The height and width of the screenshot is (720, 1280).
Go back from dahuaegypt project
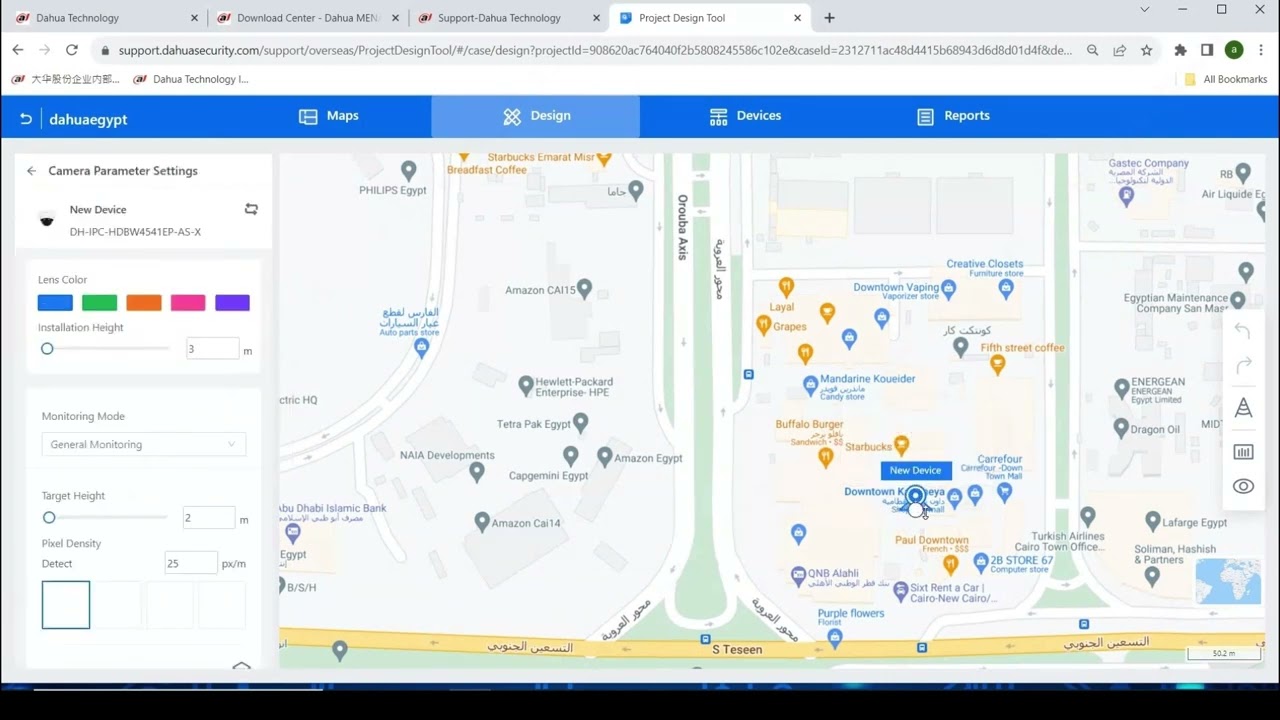(x=26, y=119)
